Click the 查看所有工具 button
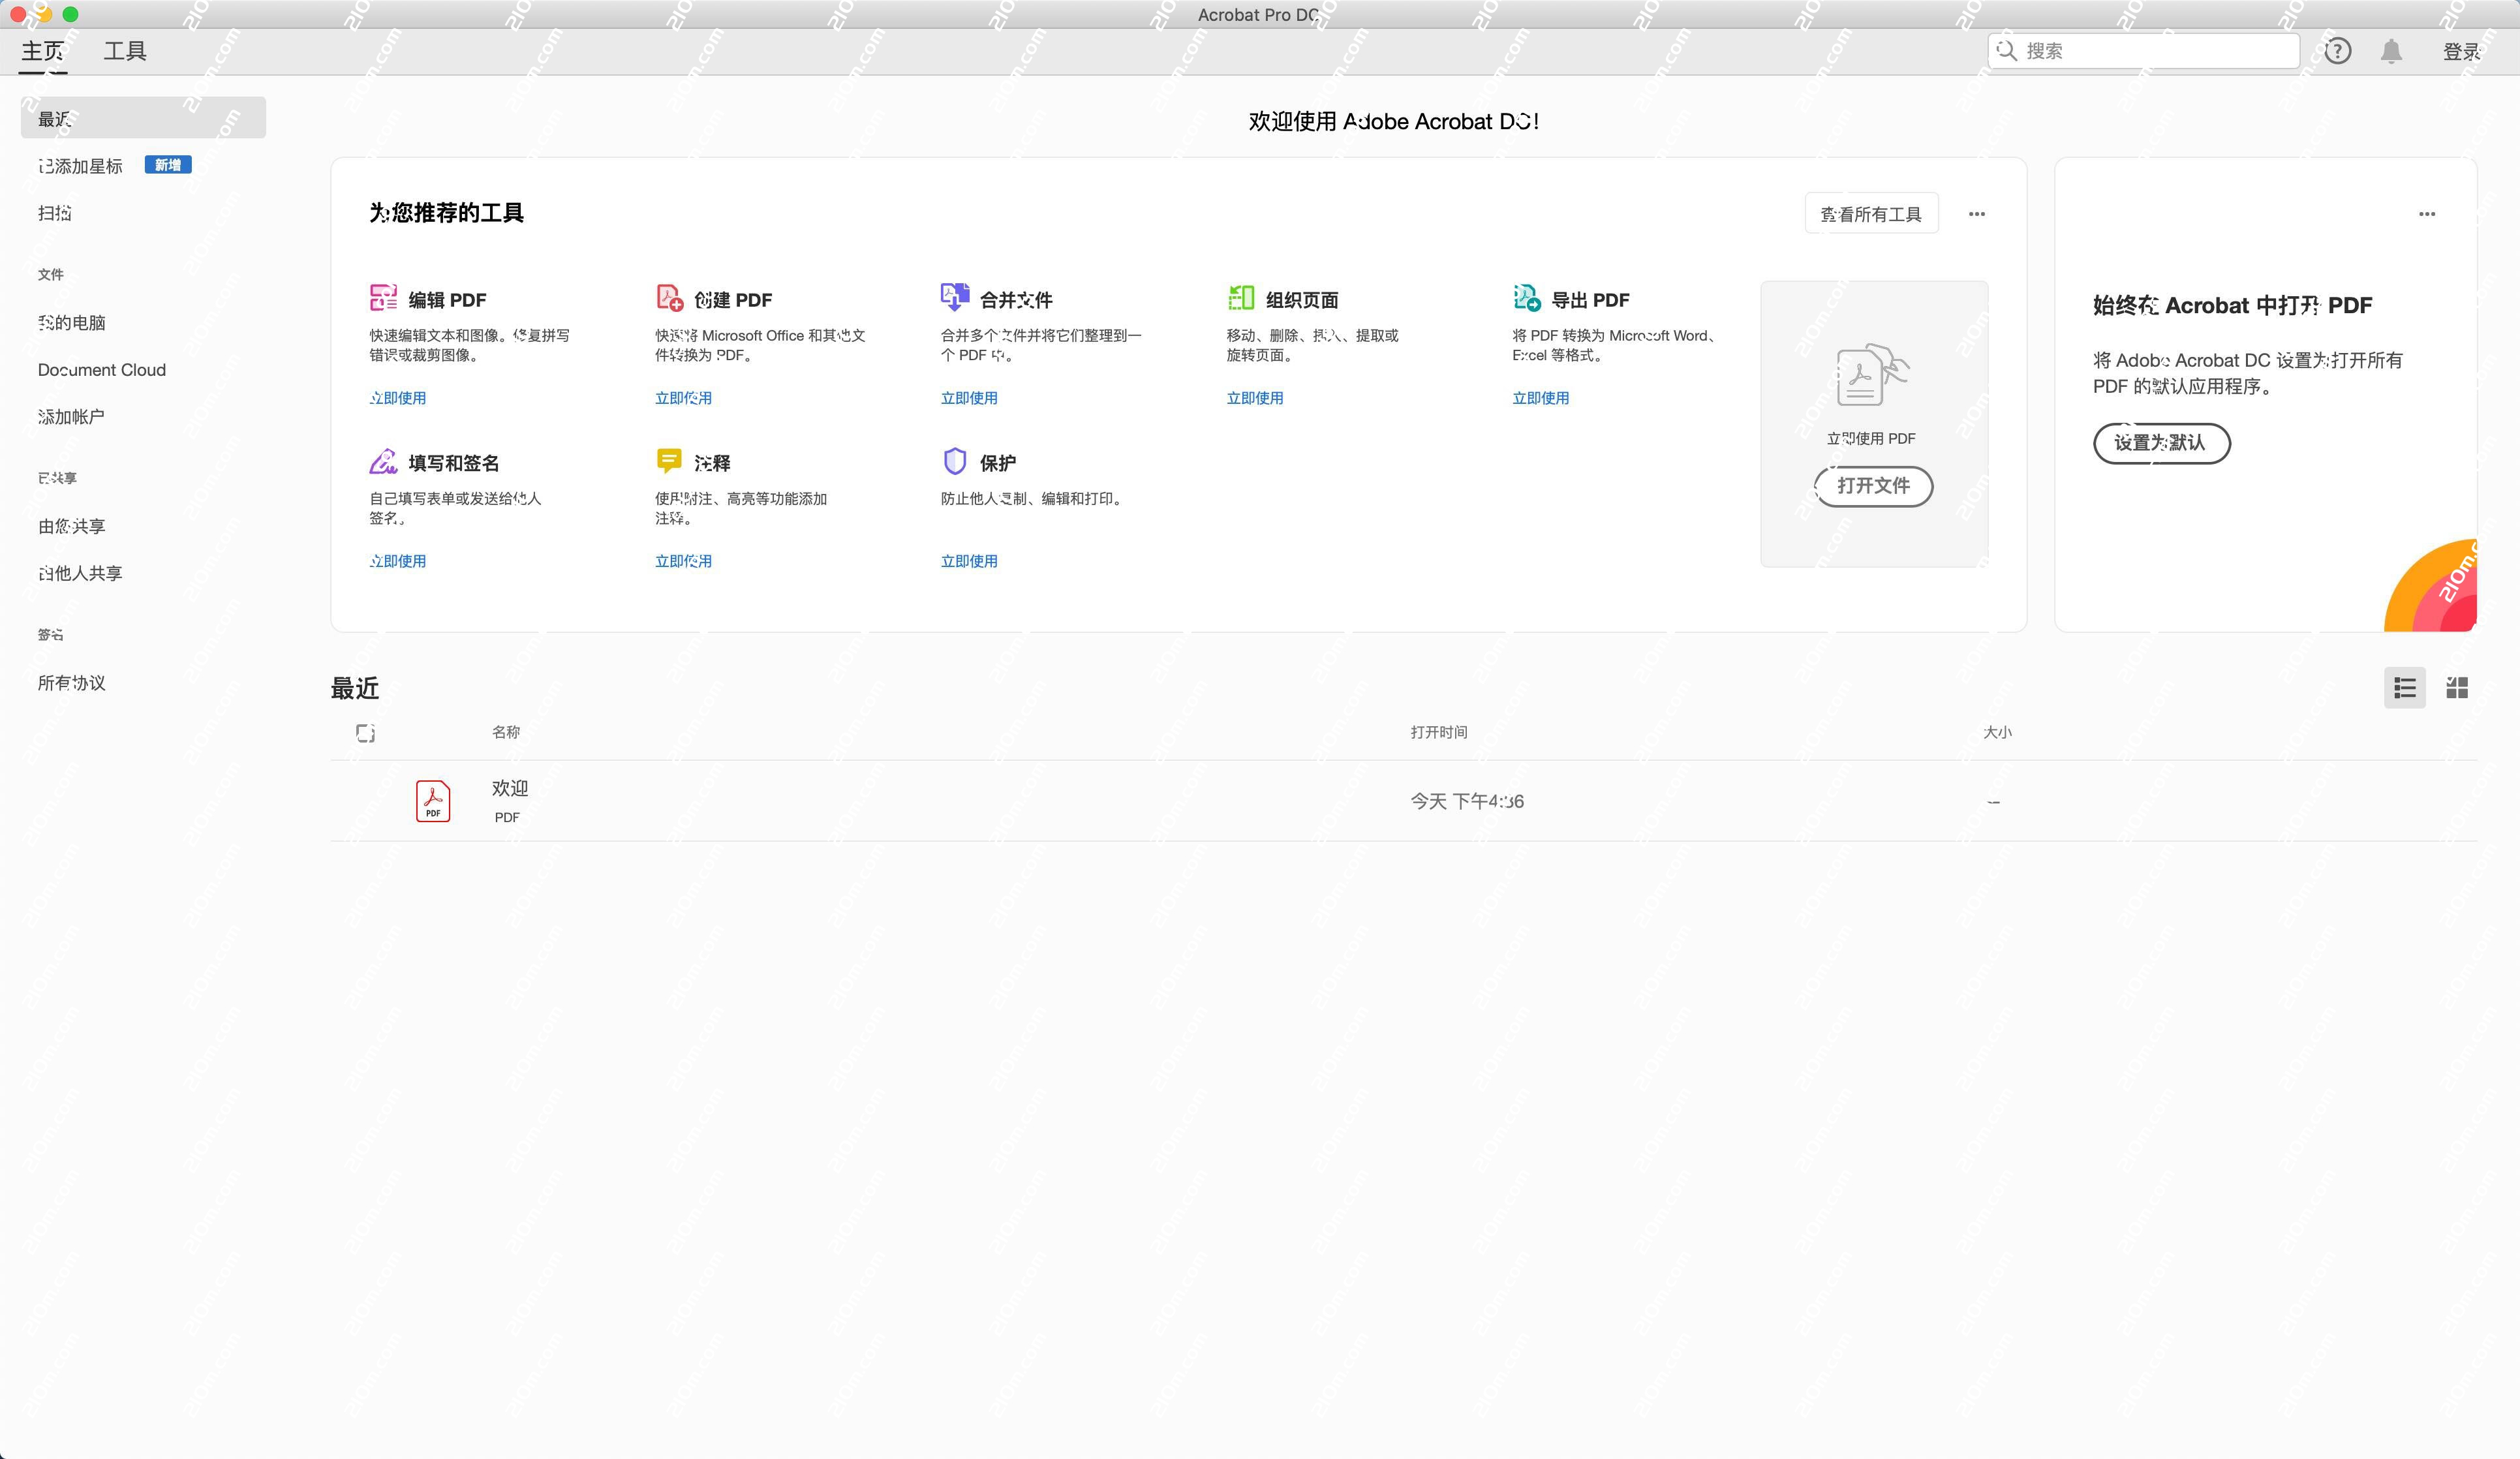Viewport: 2520px width, 1459px height. point(1871,214)
